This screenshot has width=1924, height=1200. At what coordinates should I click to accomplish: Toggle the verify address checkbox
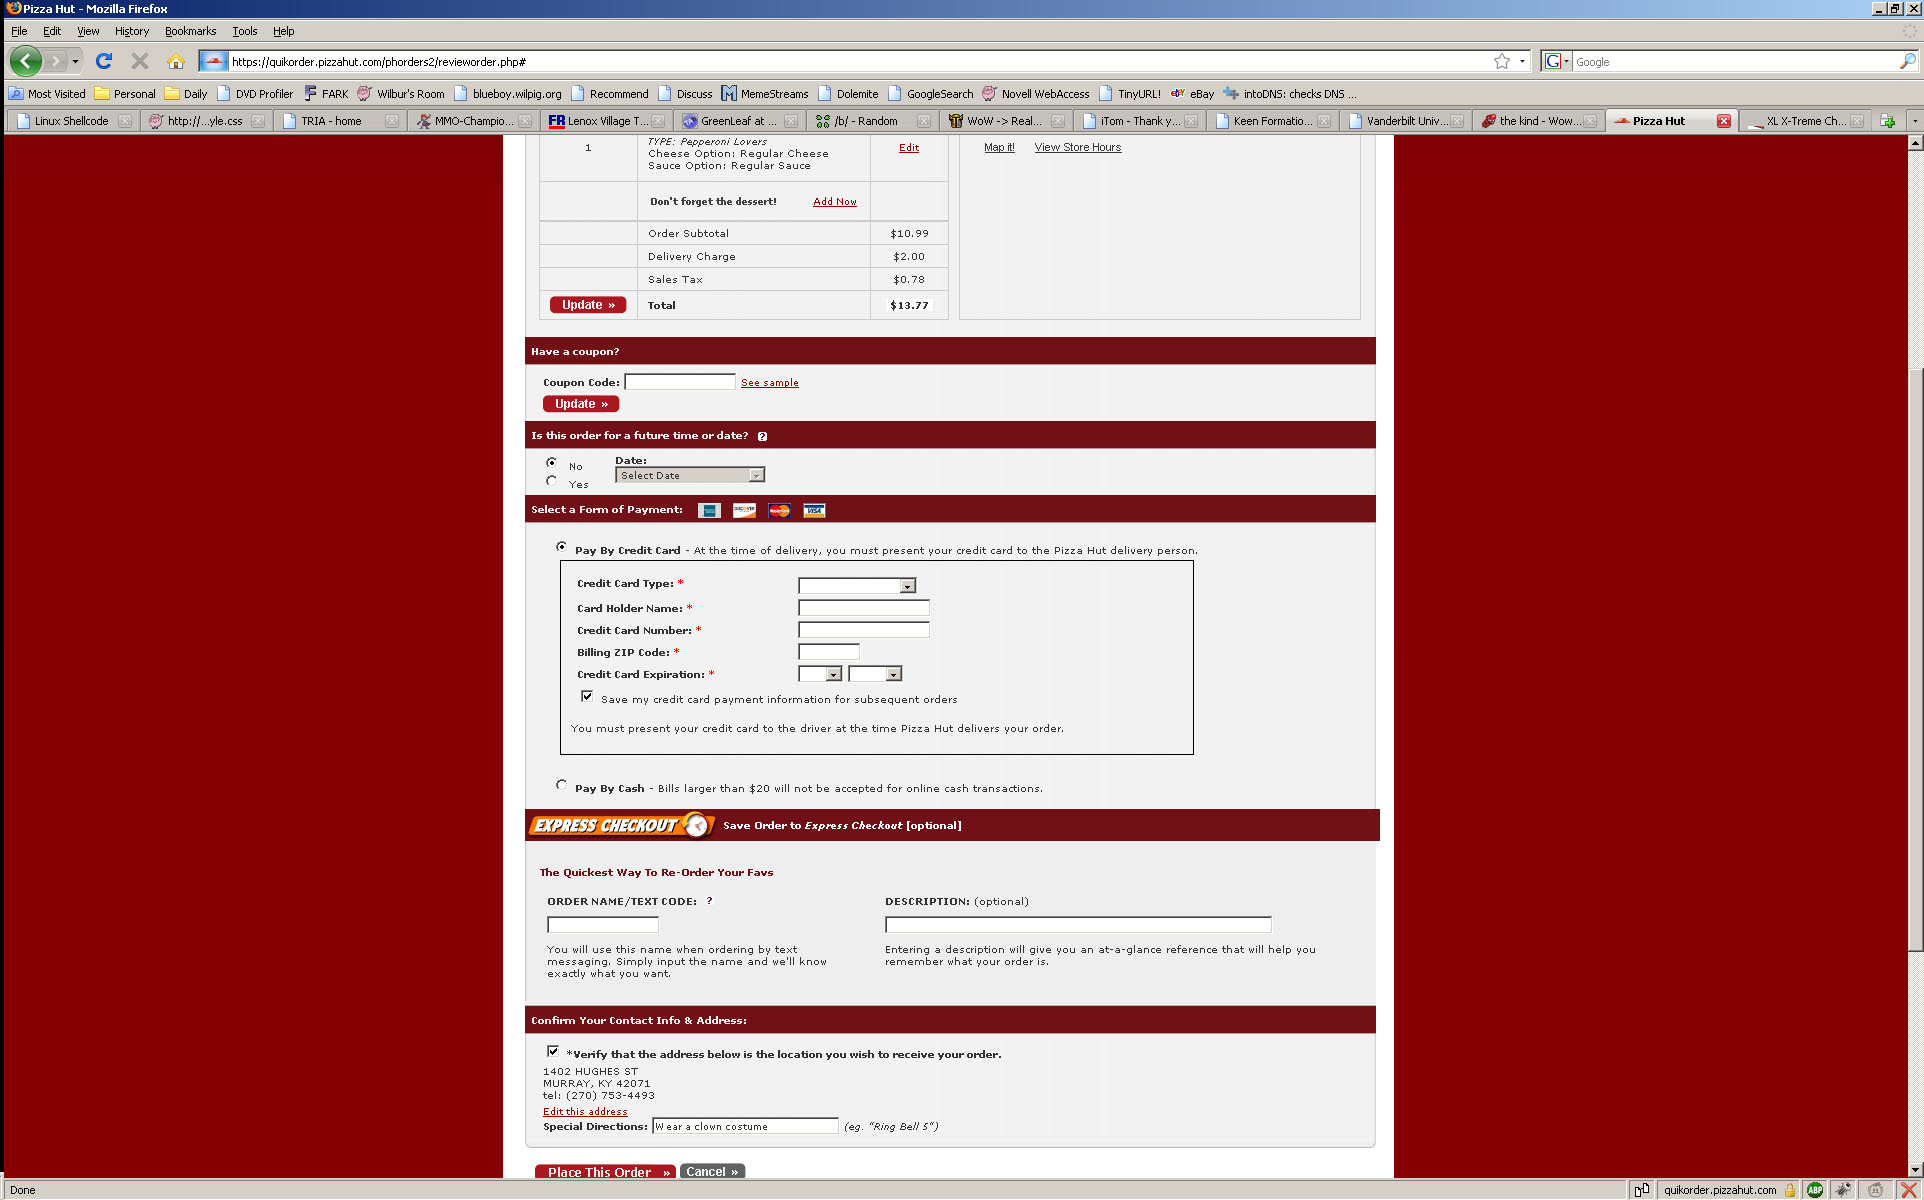click(x=553, y=1051)
